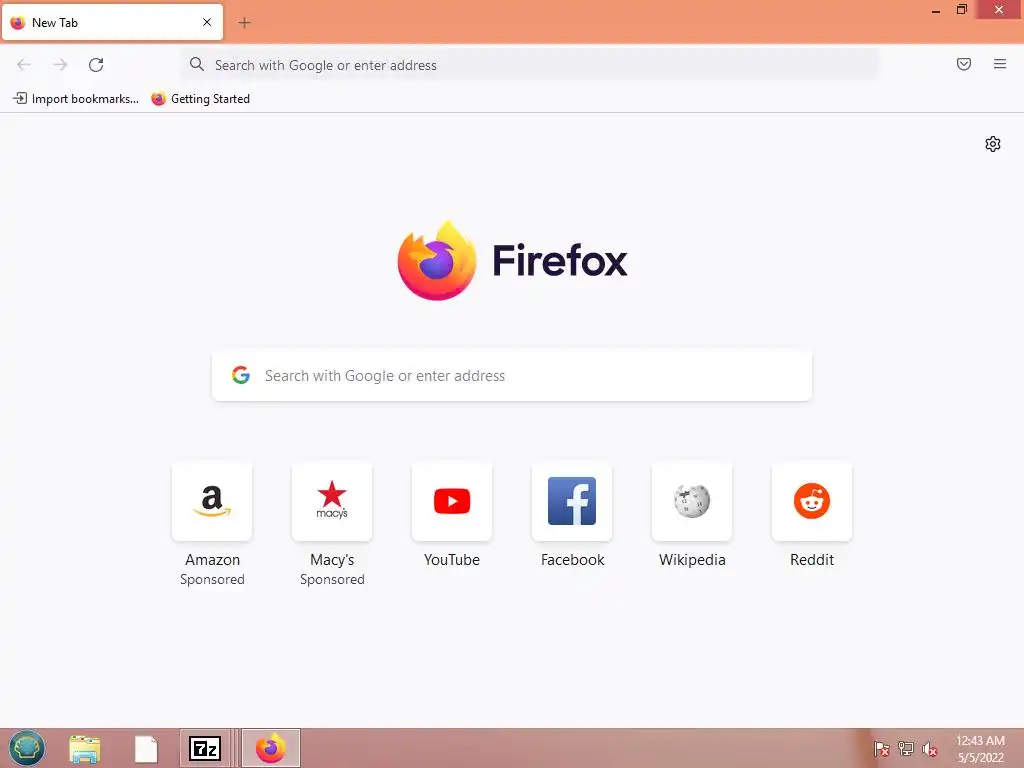This screenshot has height=768, width=1024.
Task: Click the Reddit label text
Action: coord(812,560)
